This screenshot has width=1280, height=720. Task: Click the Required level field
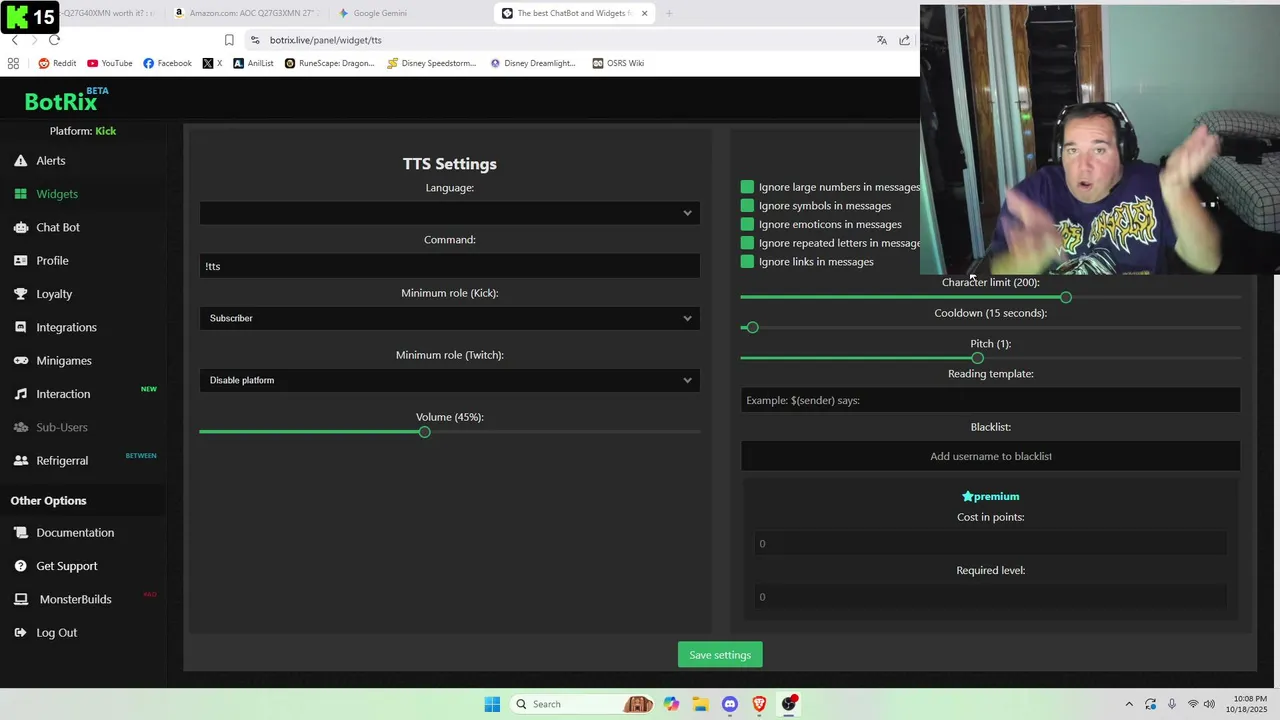point(990,597)
